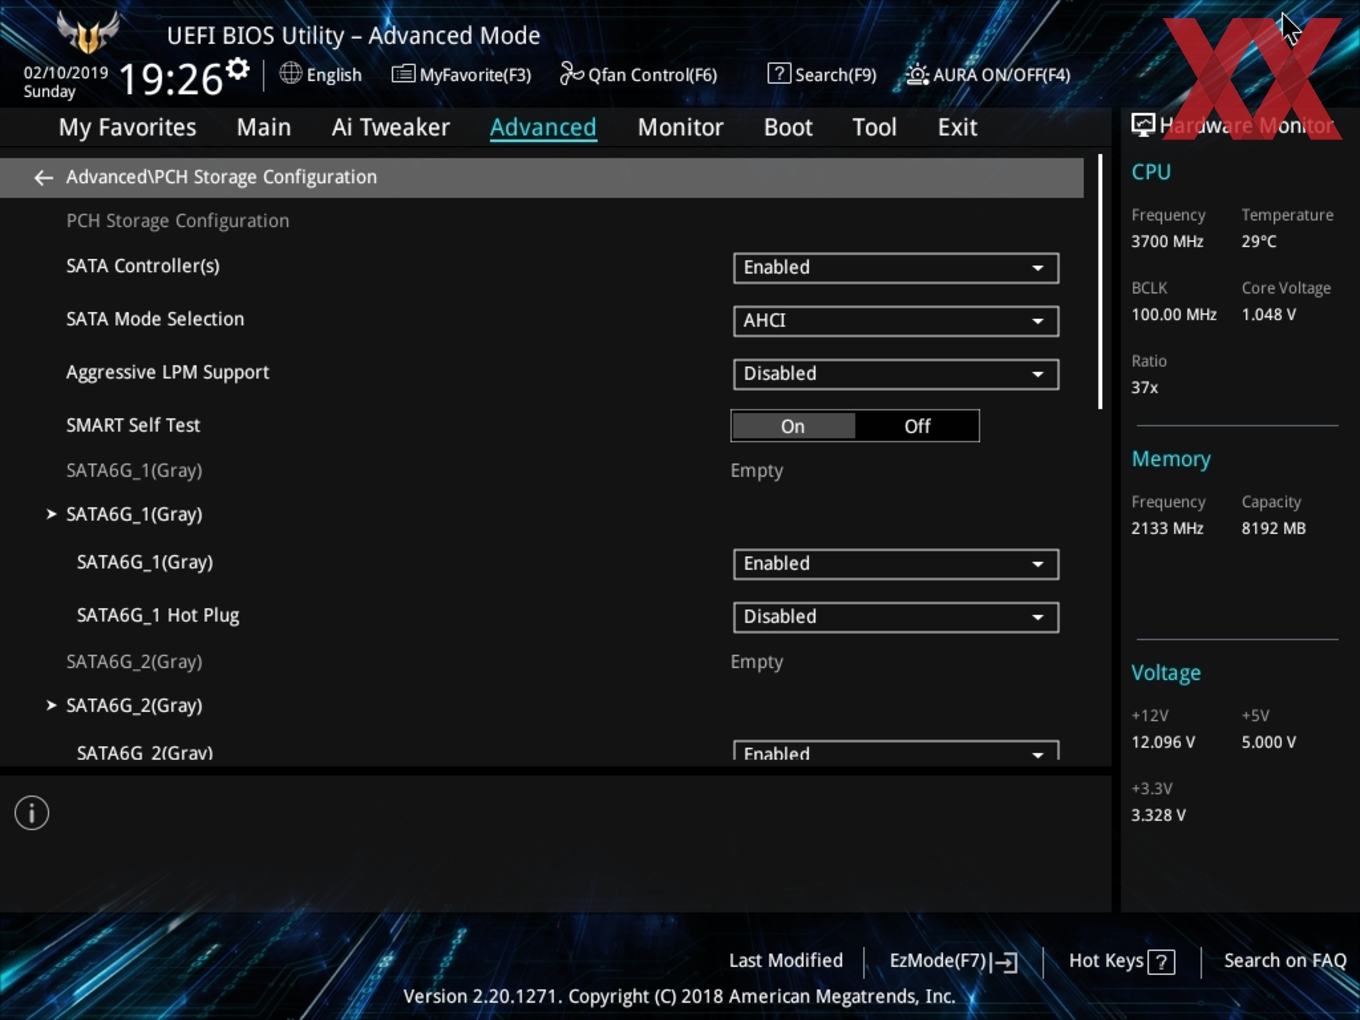Click the settings list scrollbar
This screenshot has width=1360, height=1020.
(x=1100, y=281)
